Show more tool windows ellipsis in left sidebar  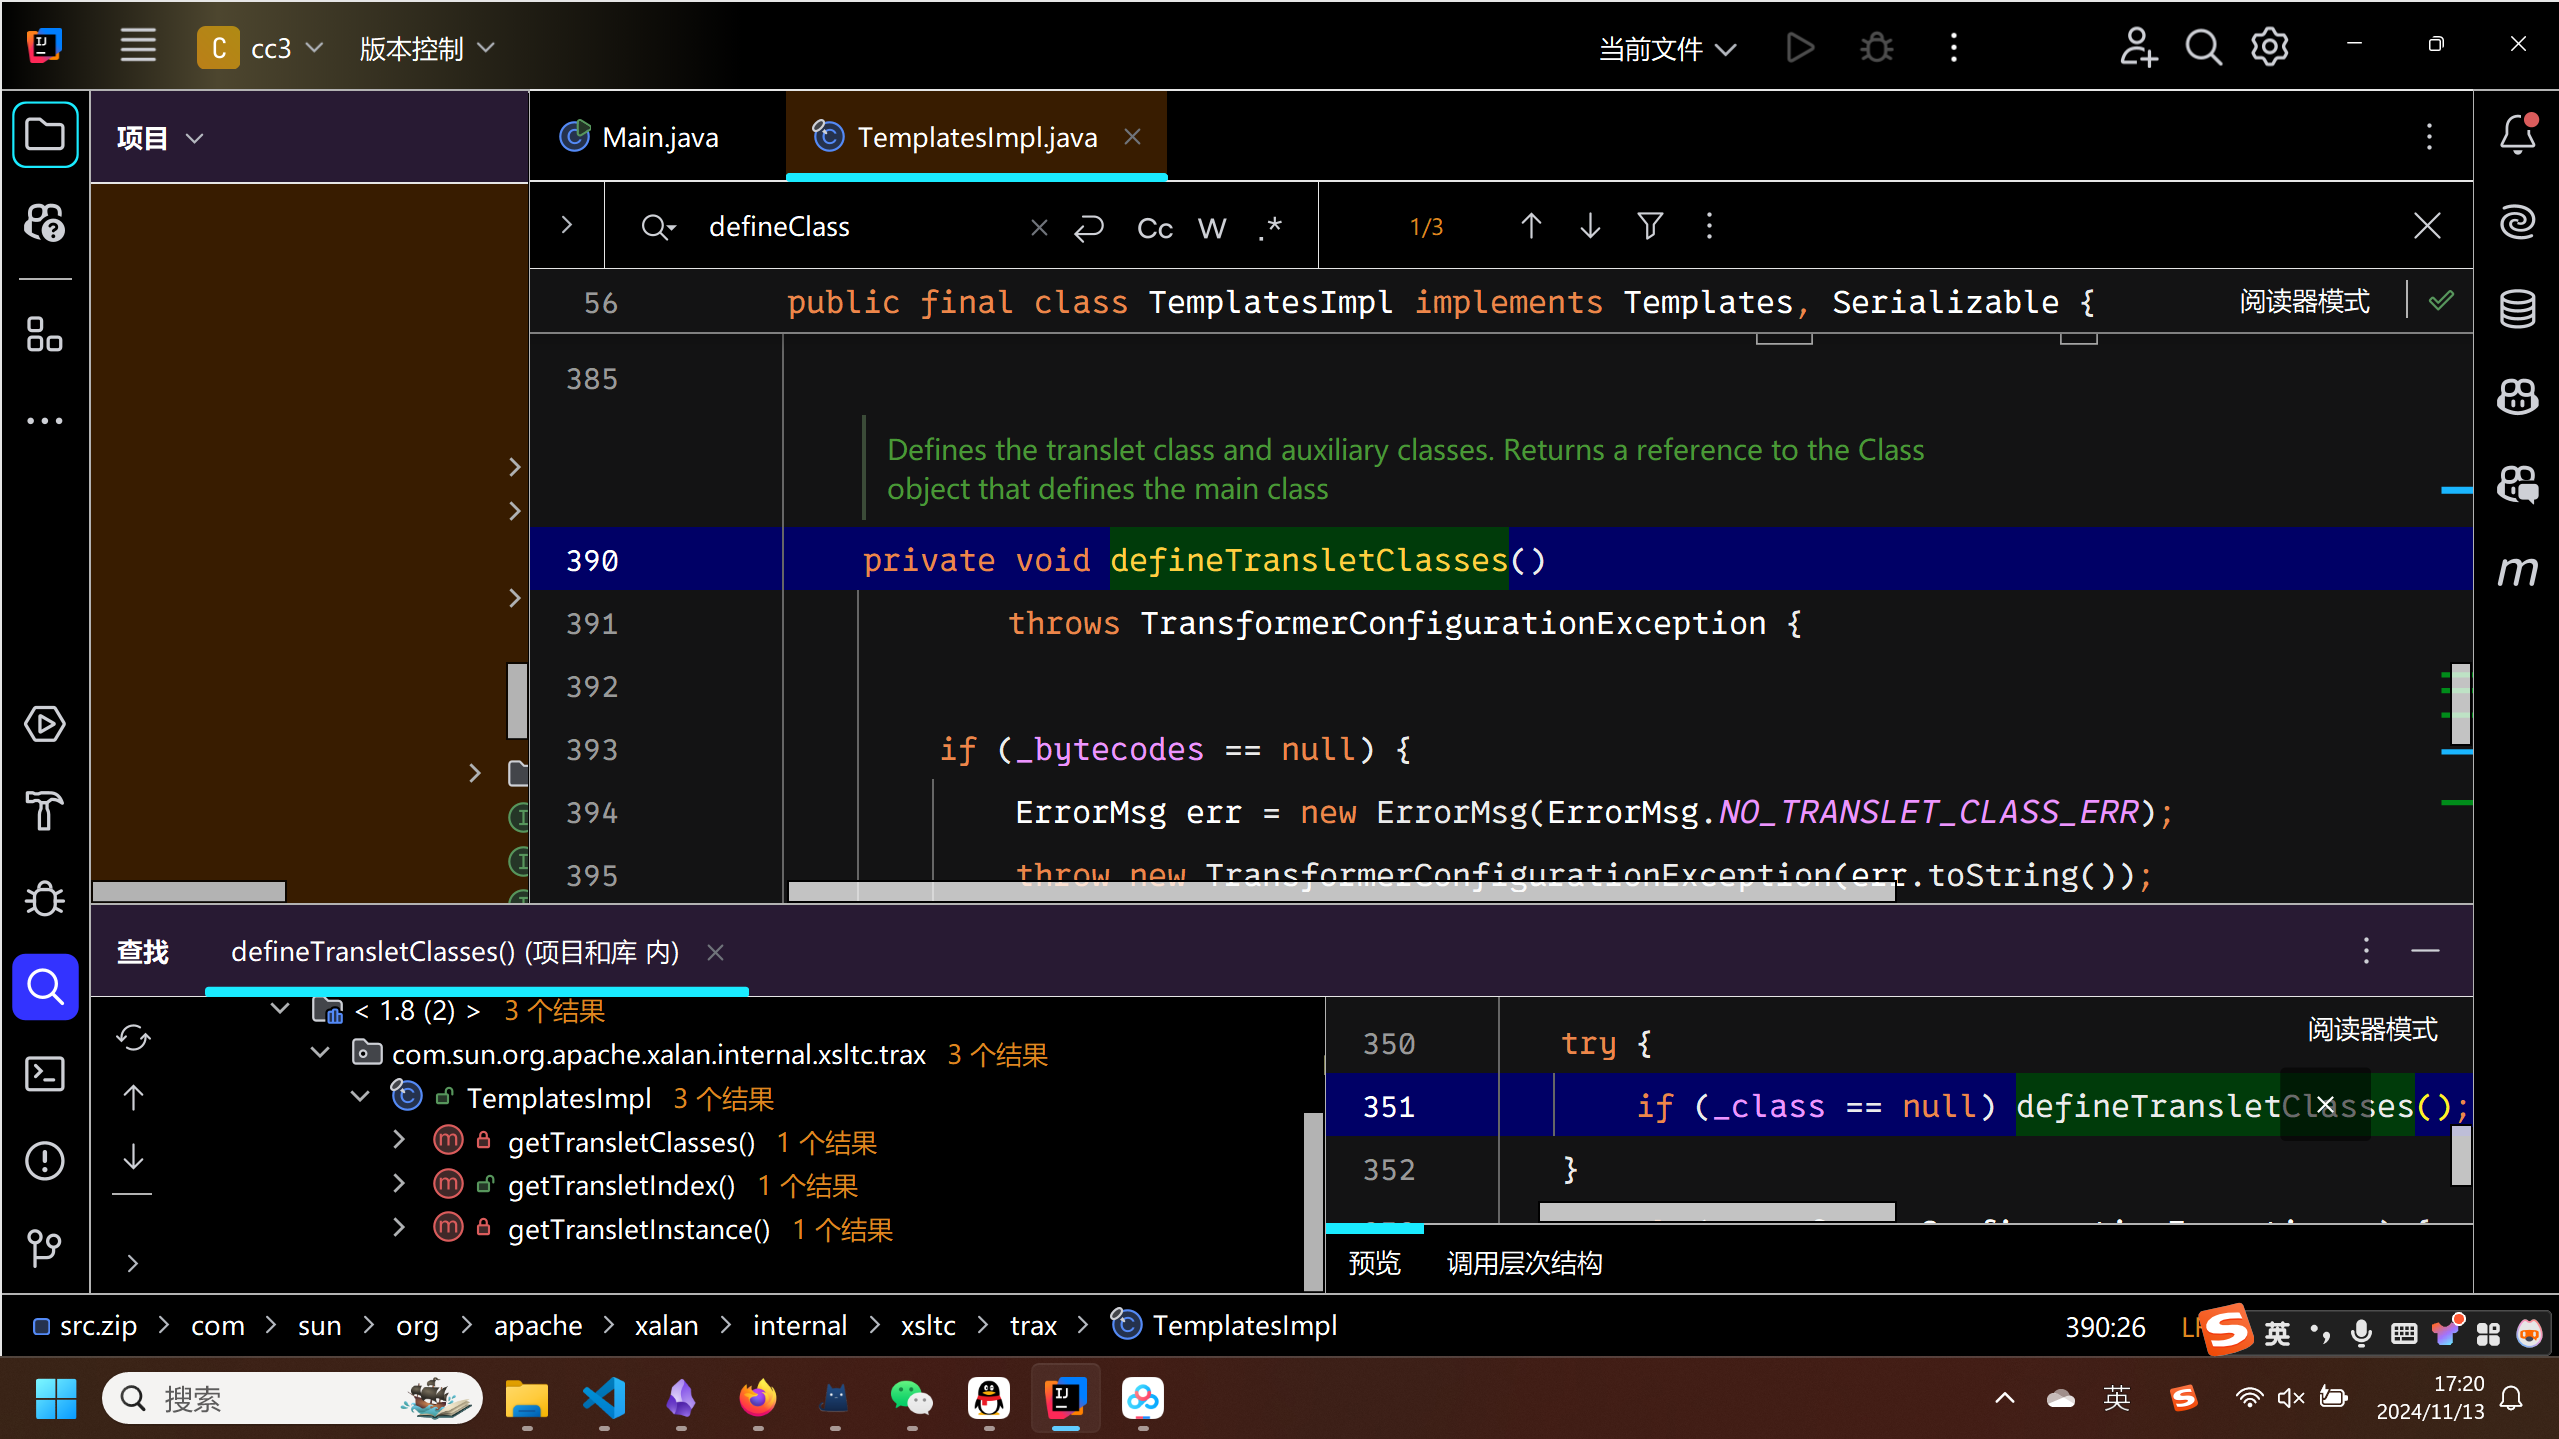(45, 421)
